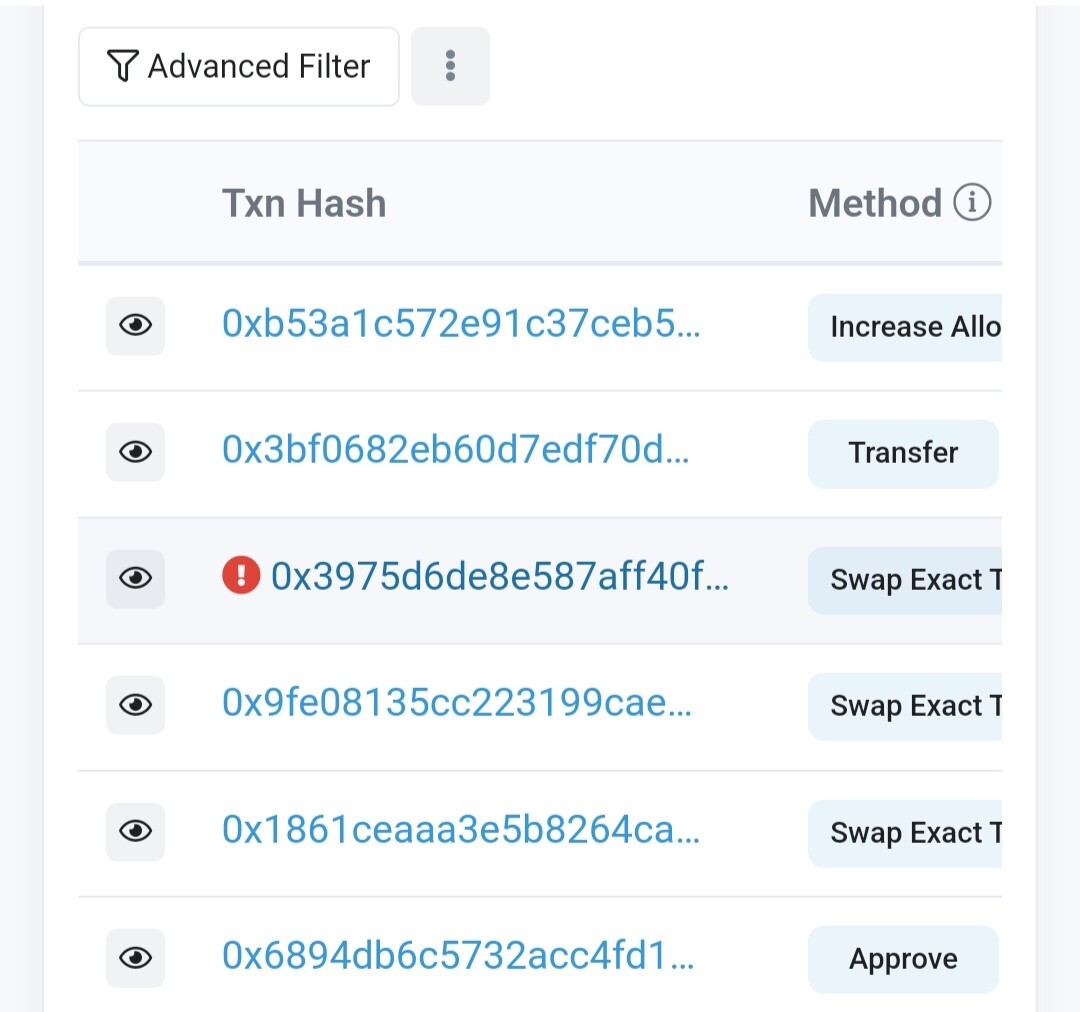Preview transaction 0x9fe08135cc22 with eye icon
The width and height of the screenshot is (1080, 1012).
pyautogui.click(x=135, y=705)
